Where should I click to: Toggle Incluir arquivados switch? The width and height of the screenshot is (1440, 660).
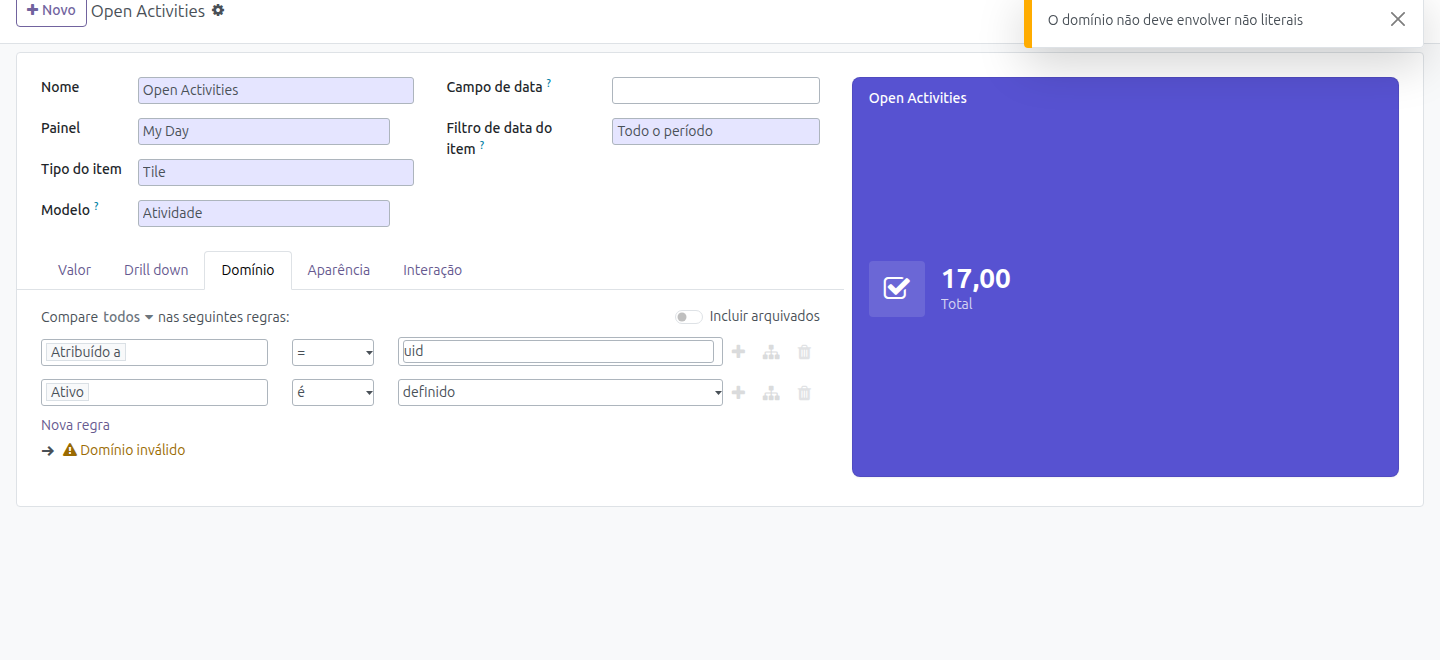(x=689, y=317)
